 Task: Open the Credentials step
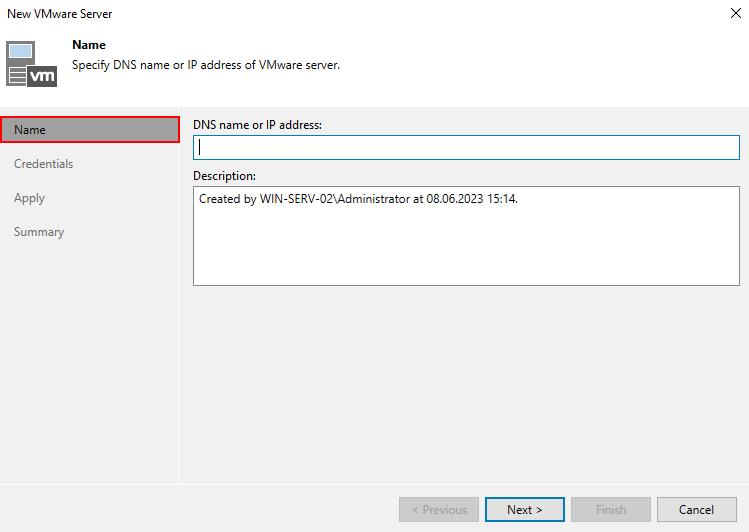click(43, 164)
